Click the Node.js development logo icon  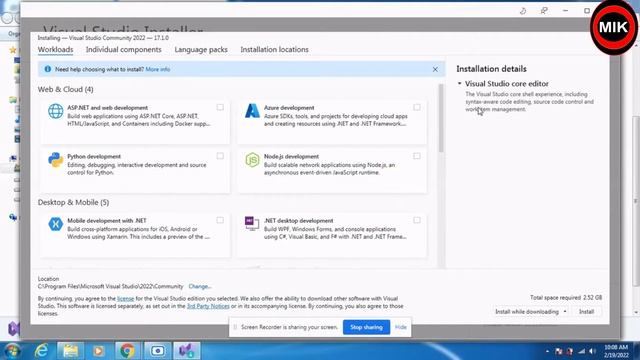pyautogui.click(x=252, y=160)
